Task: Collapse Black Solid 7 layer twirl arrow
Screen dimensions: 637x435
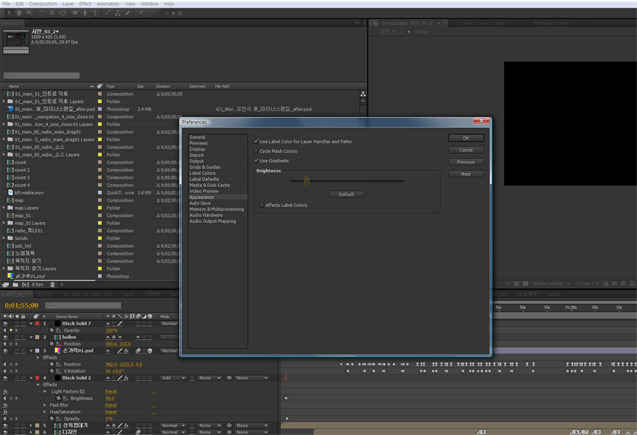Action: pos(31,323)
